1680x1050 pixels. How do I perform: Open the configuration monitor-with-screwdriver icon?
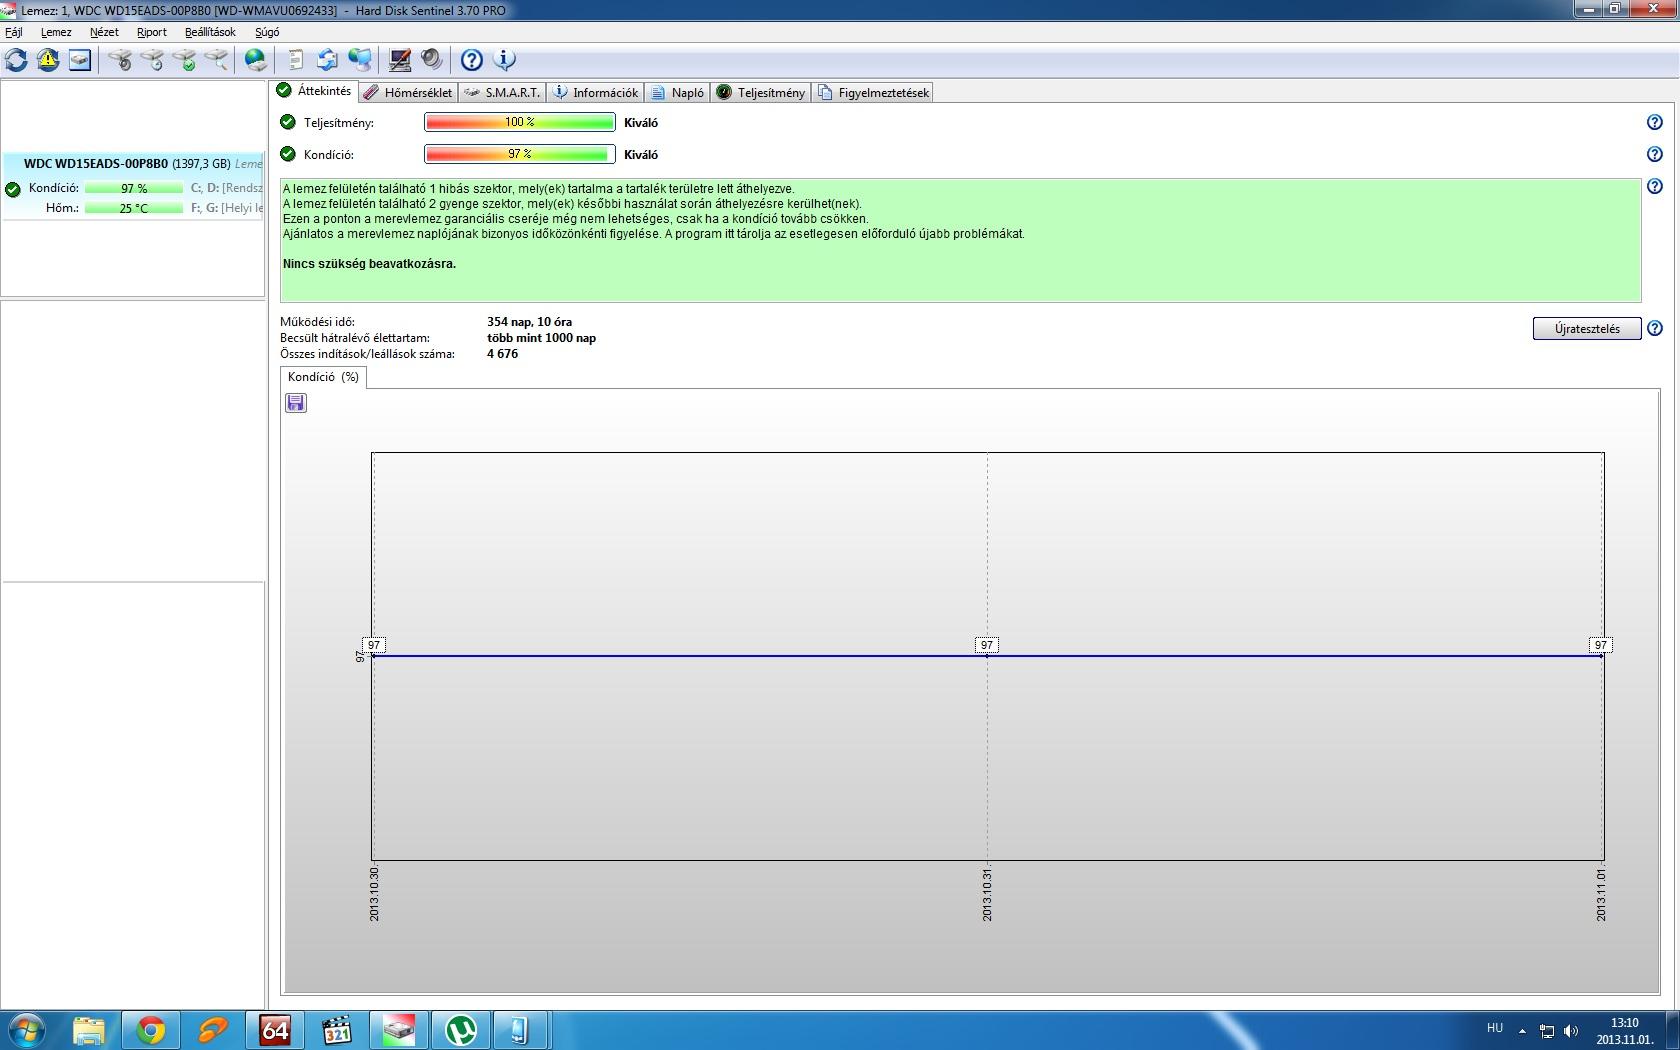[x=400, y=60]
